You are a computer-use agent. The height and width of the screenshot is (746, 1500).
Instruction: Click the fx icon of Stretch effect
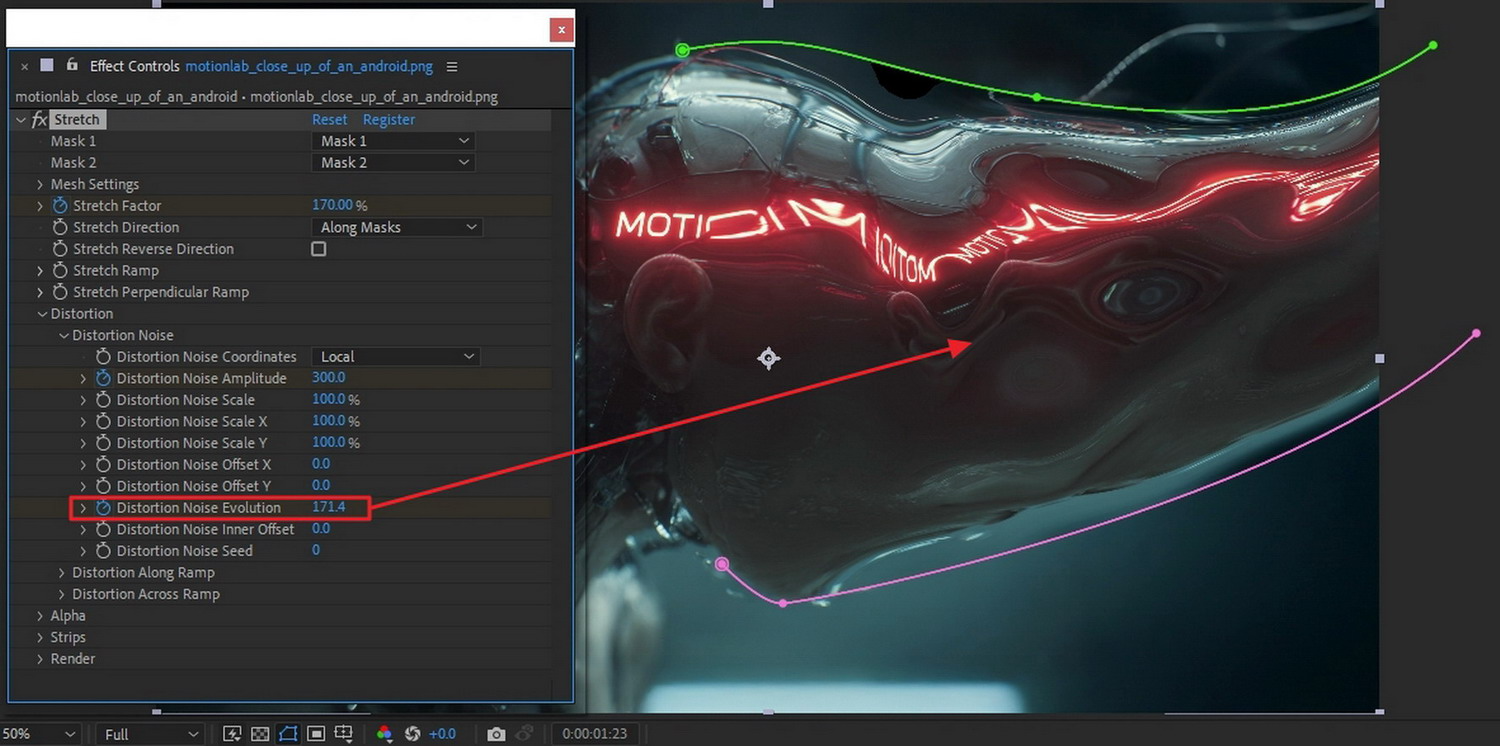coord(40,120)
